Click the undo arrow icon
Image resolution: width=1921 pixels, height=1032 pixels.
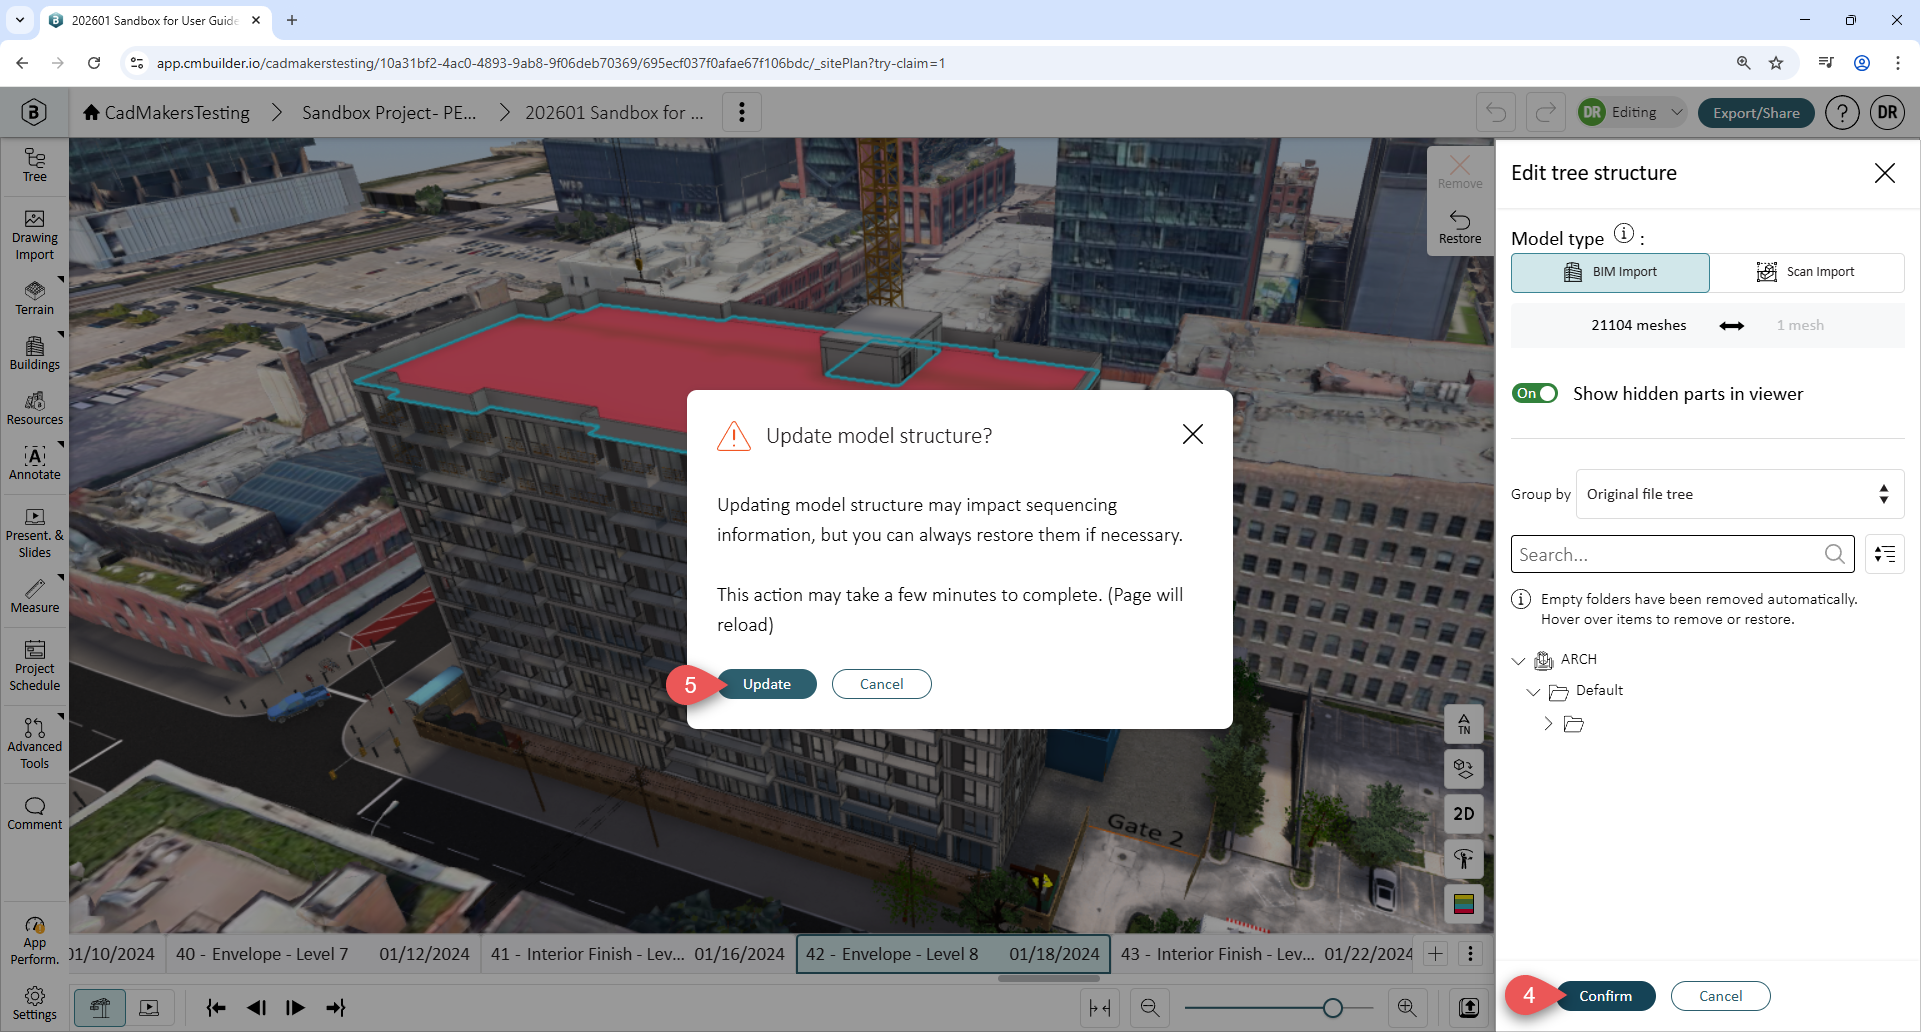[1496, 112]
